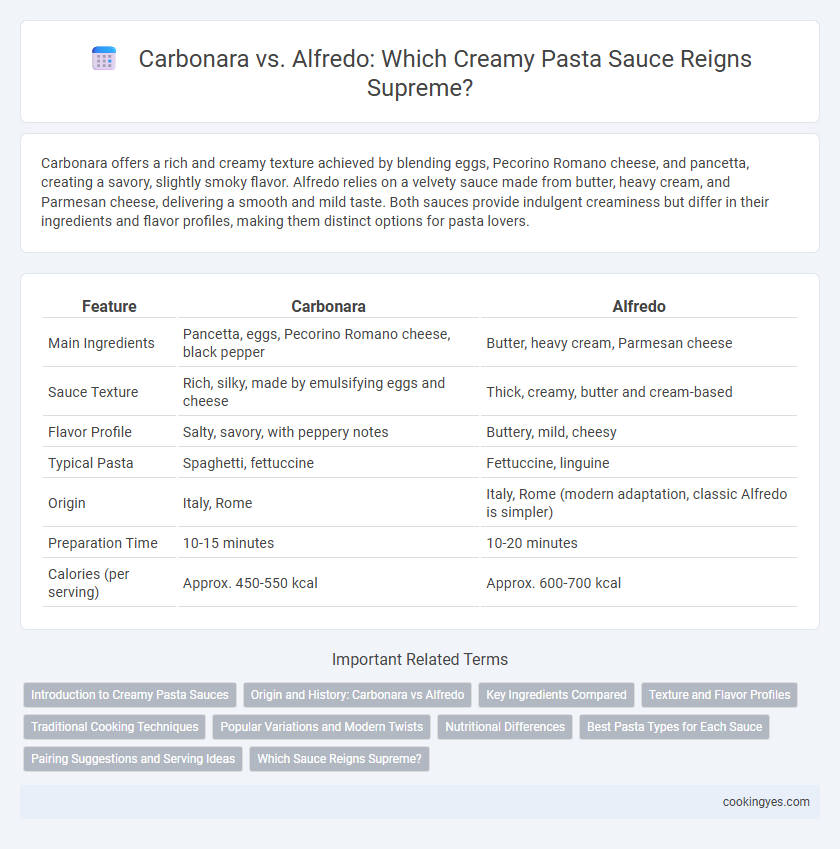
Task: Select the Texture and Flavor Profiles tag
Action: pyautogui.click(x=719, y=695)
